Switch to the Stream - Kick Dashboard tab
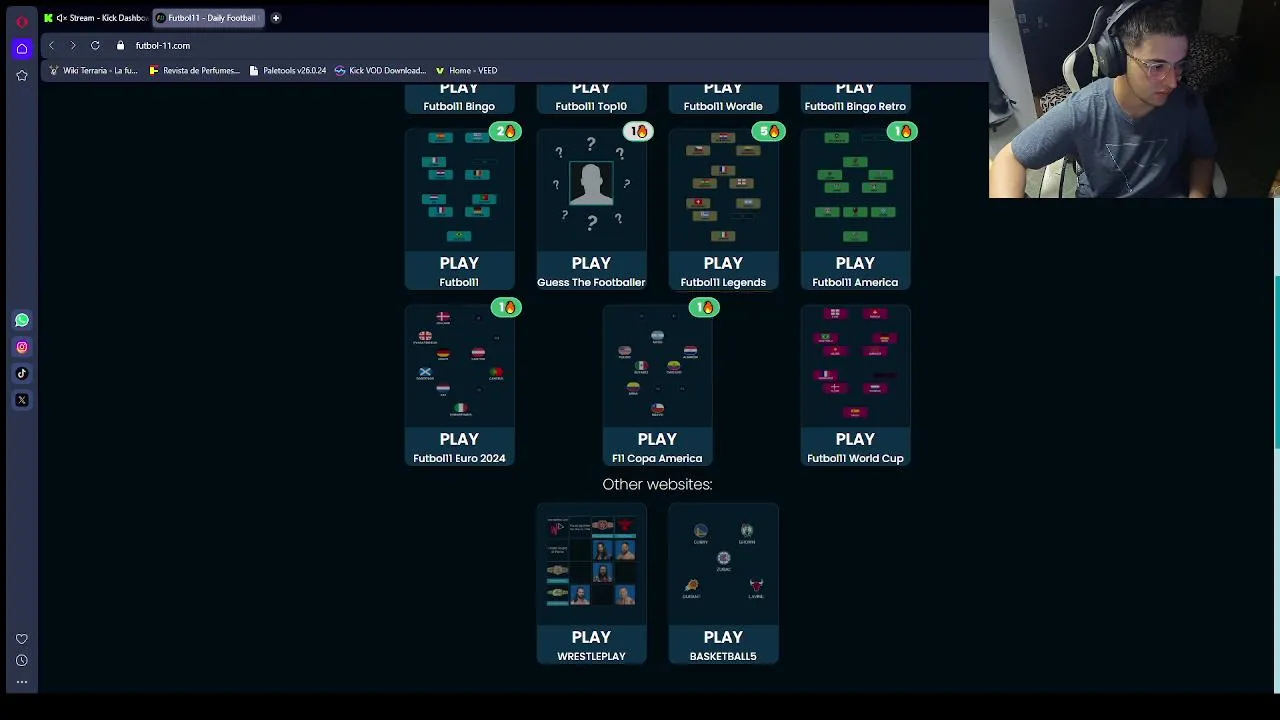The image size is (1280, 720). pos(96,17)
